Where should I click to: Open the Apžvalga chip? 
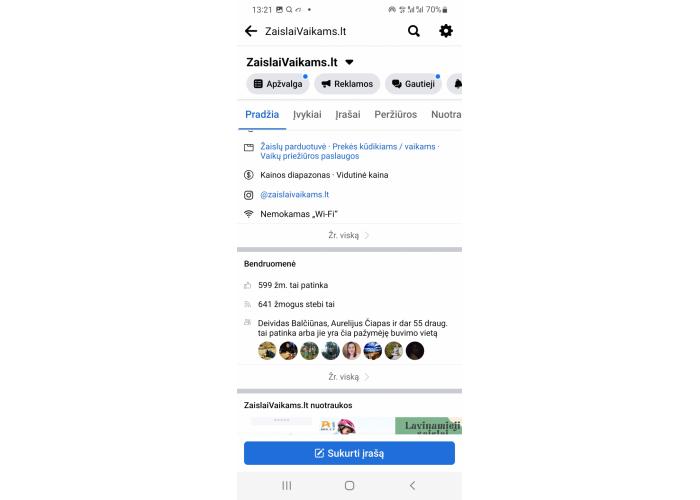pos(278,84)
